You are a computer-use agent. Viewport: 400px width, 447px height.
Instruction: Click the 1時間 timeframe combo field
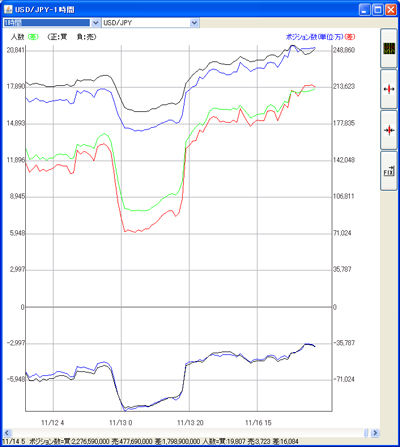click(51, 23)
